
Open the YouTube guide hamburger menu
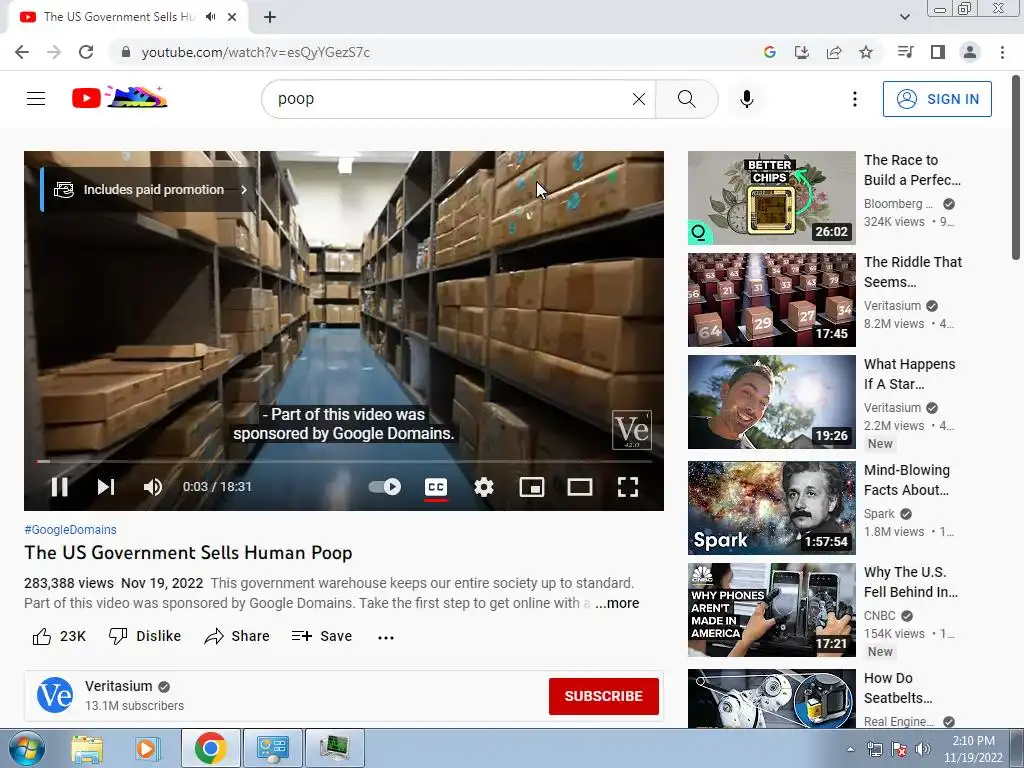click(36, 99)
